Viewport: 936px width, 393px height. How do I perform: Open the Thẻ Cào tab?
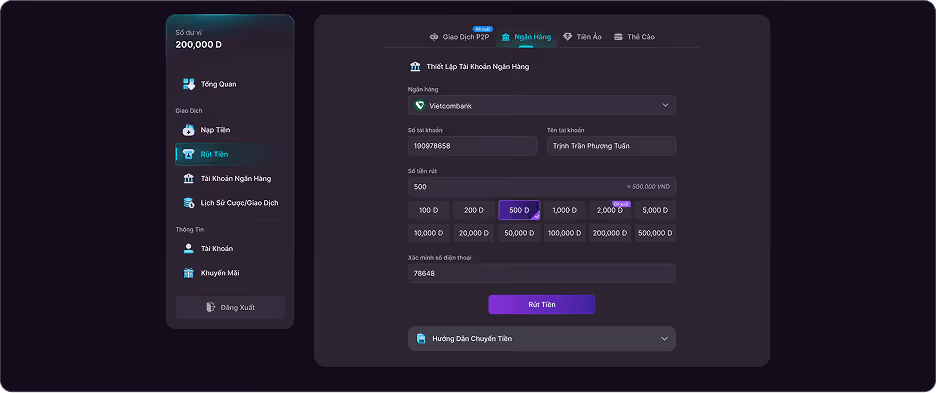click(634, 37)
